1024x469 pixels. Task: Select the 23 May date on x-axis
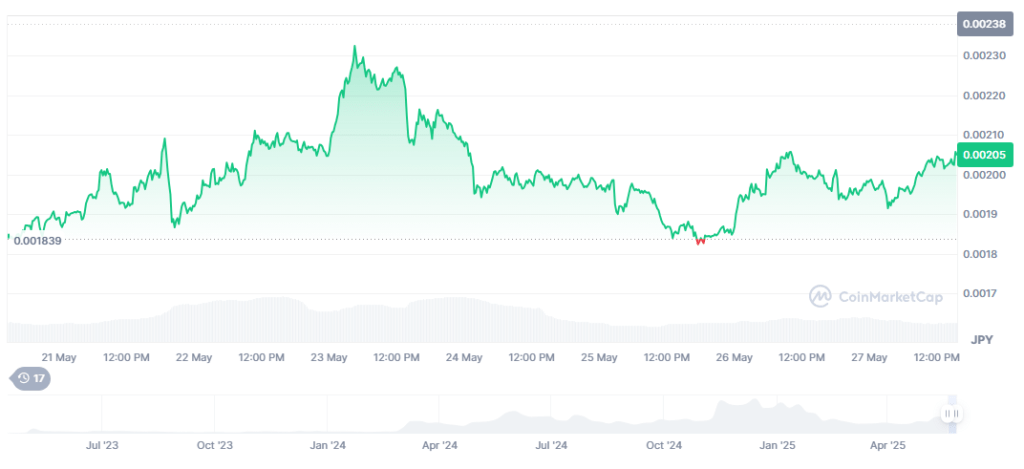tap(329, 357)
